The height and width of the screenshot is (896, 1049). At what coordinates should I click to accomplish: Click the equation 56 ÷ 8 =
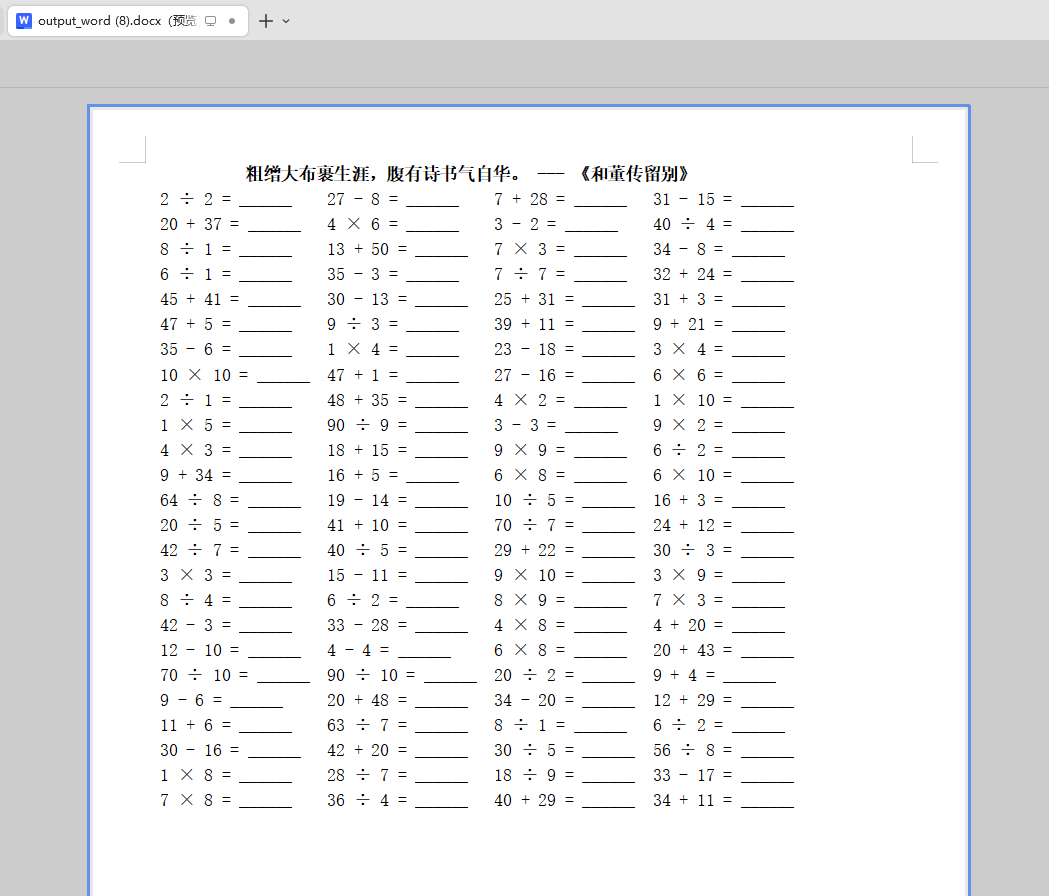(693, 751)
